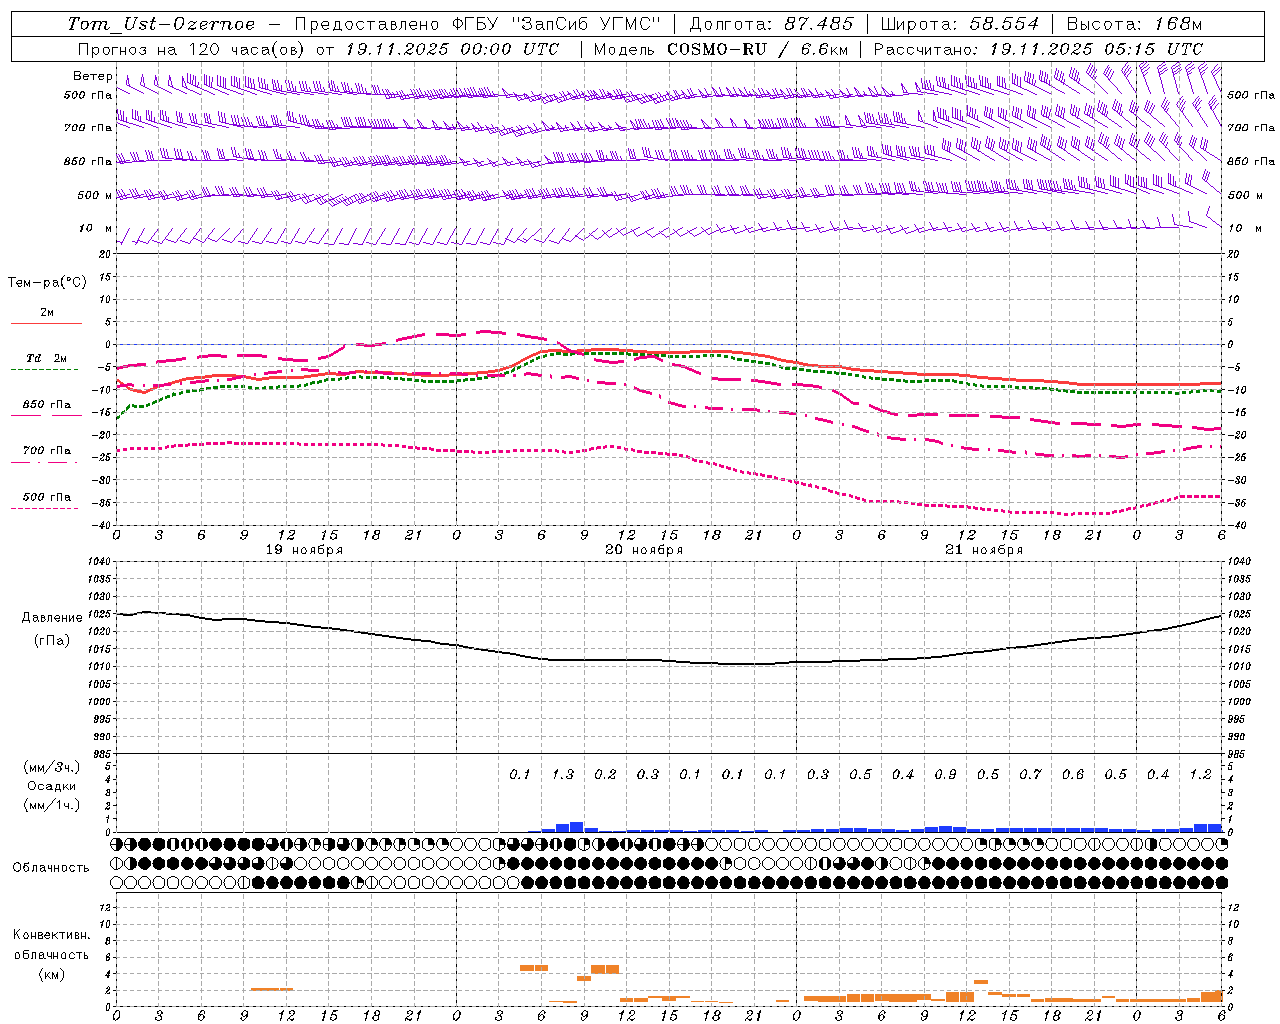Click 20 on the left temperature axis
1280x1024 pixels.
pyautogui.click(x=104, y=255)
